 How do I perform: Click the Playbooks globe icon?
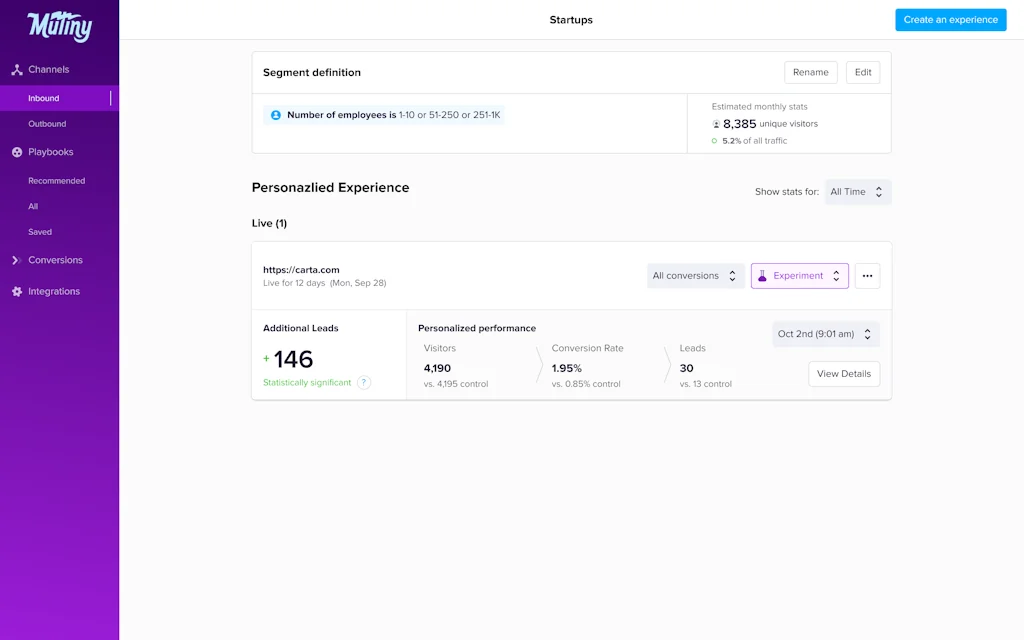coord(17,152)
